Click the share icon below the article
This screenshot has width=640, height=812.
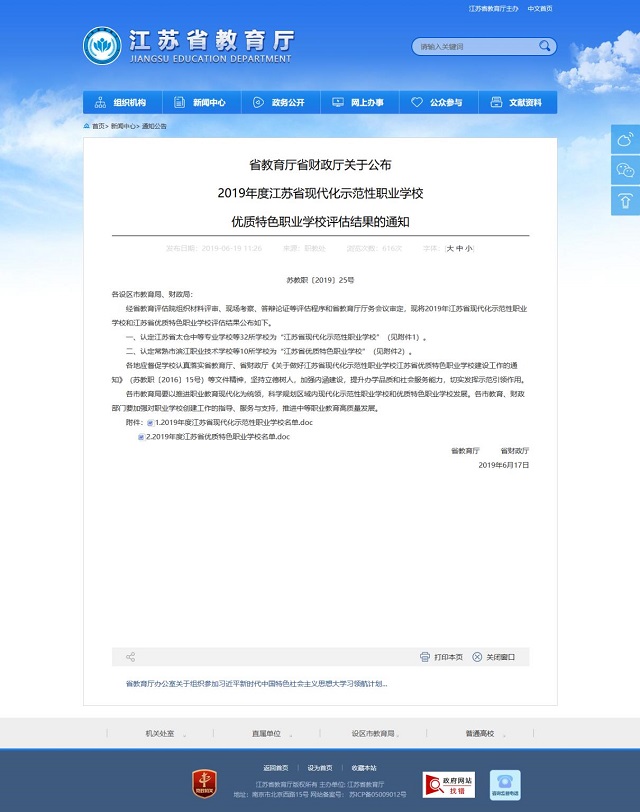point(130,657)
